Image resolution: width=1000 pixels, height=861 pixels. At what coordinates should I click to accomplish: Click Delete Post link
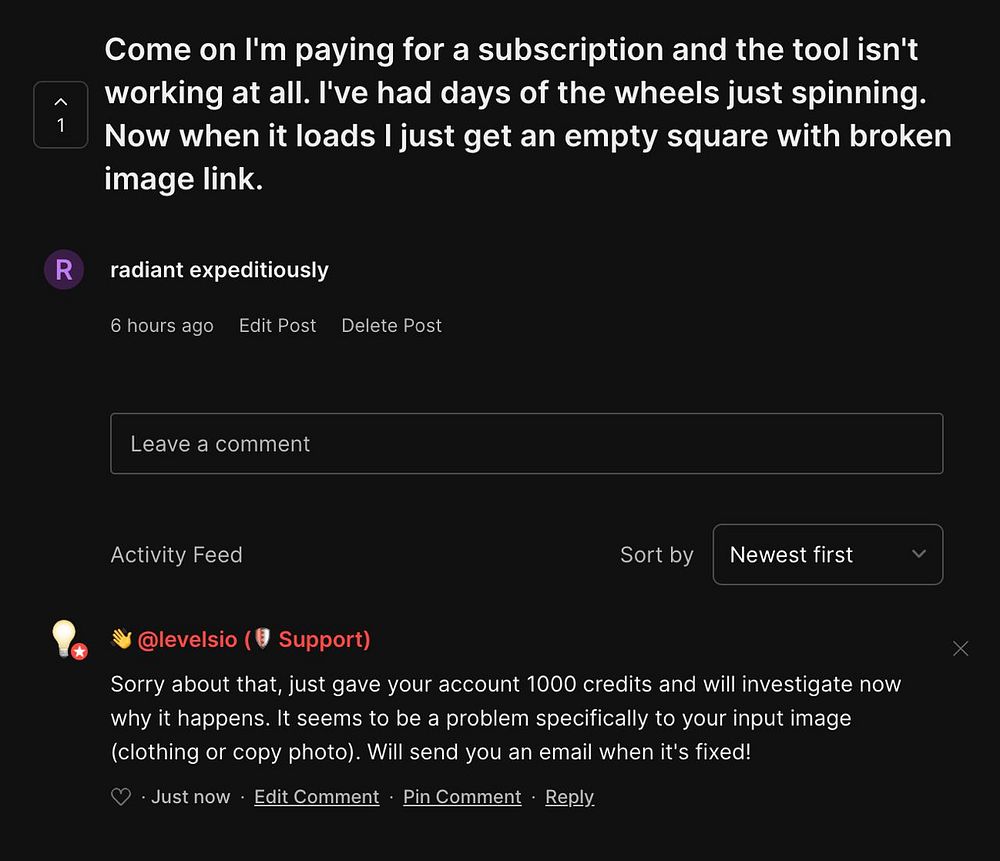391,325
